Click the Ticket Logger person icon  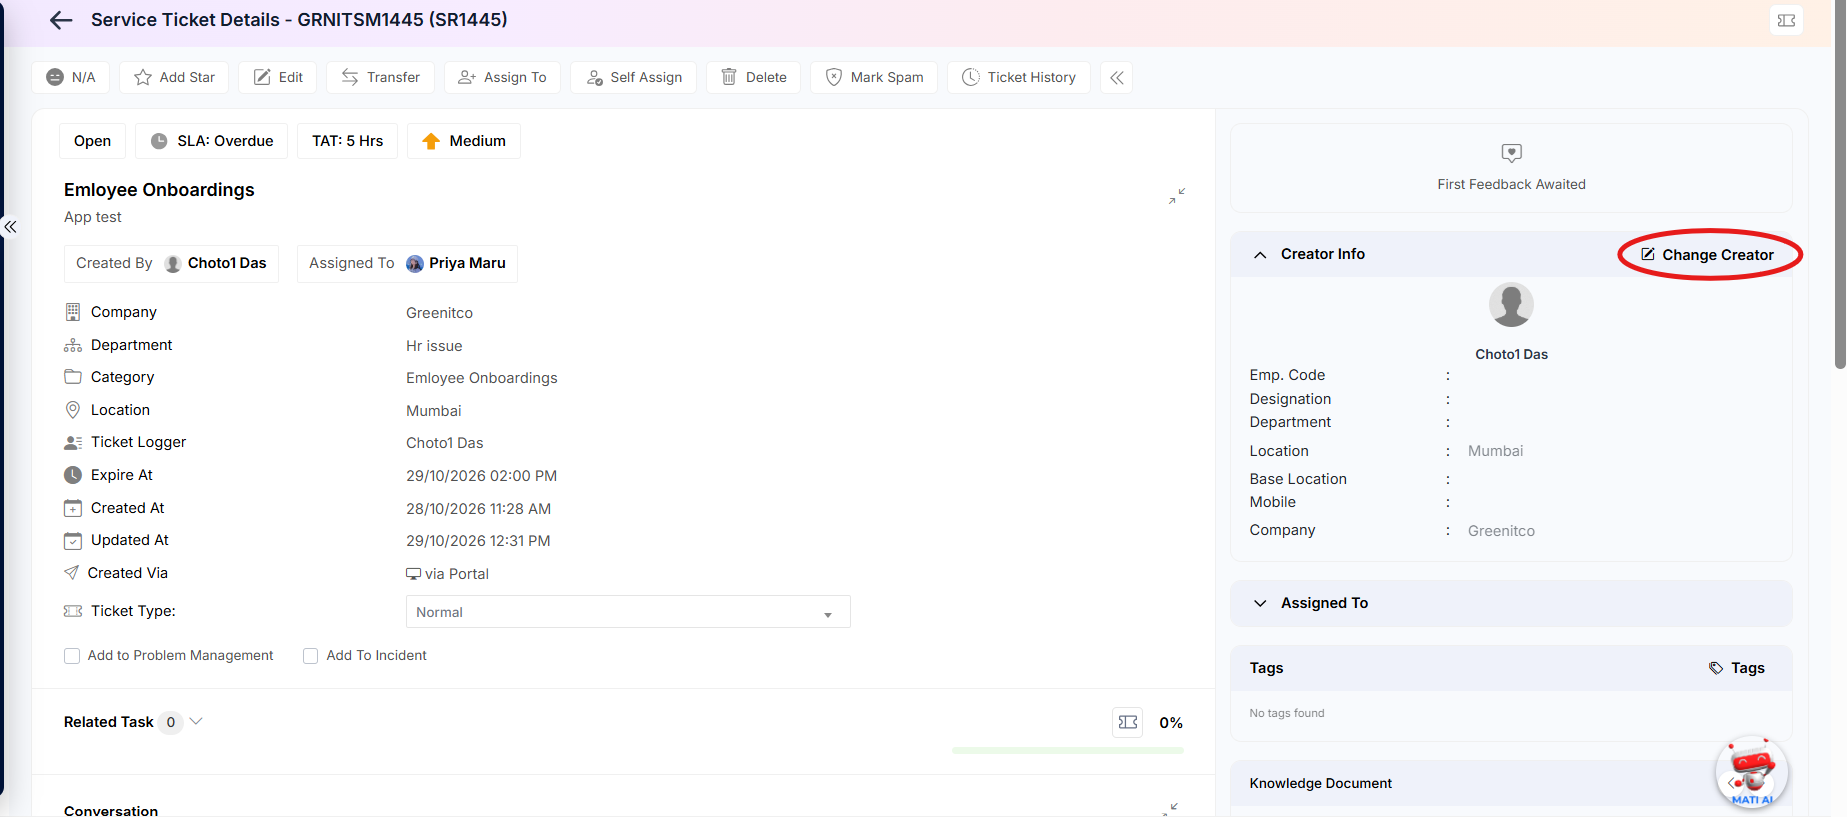pyautogui.click(x=73, y=442)
